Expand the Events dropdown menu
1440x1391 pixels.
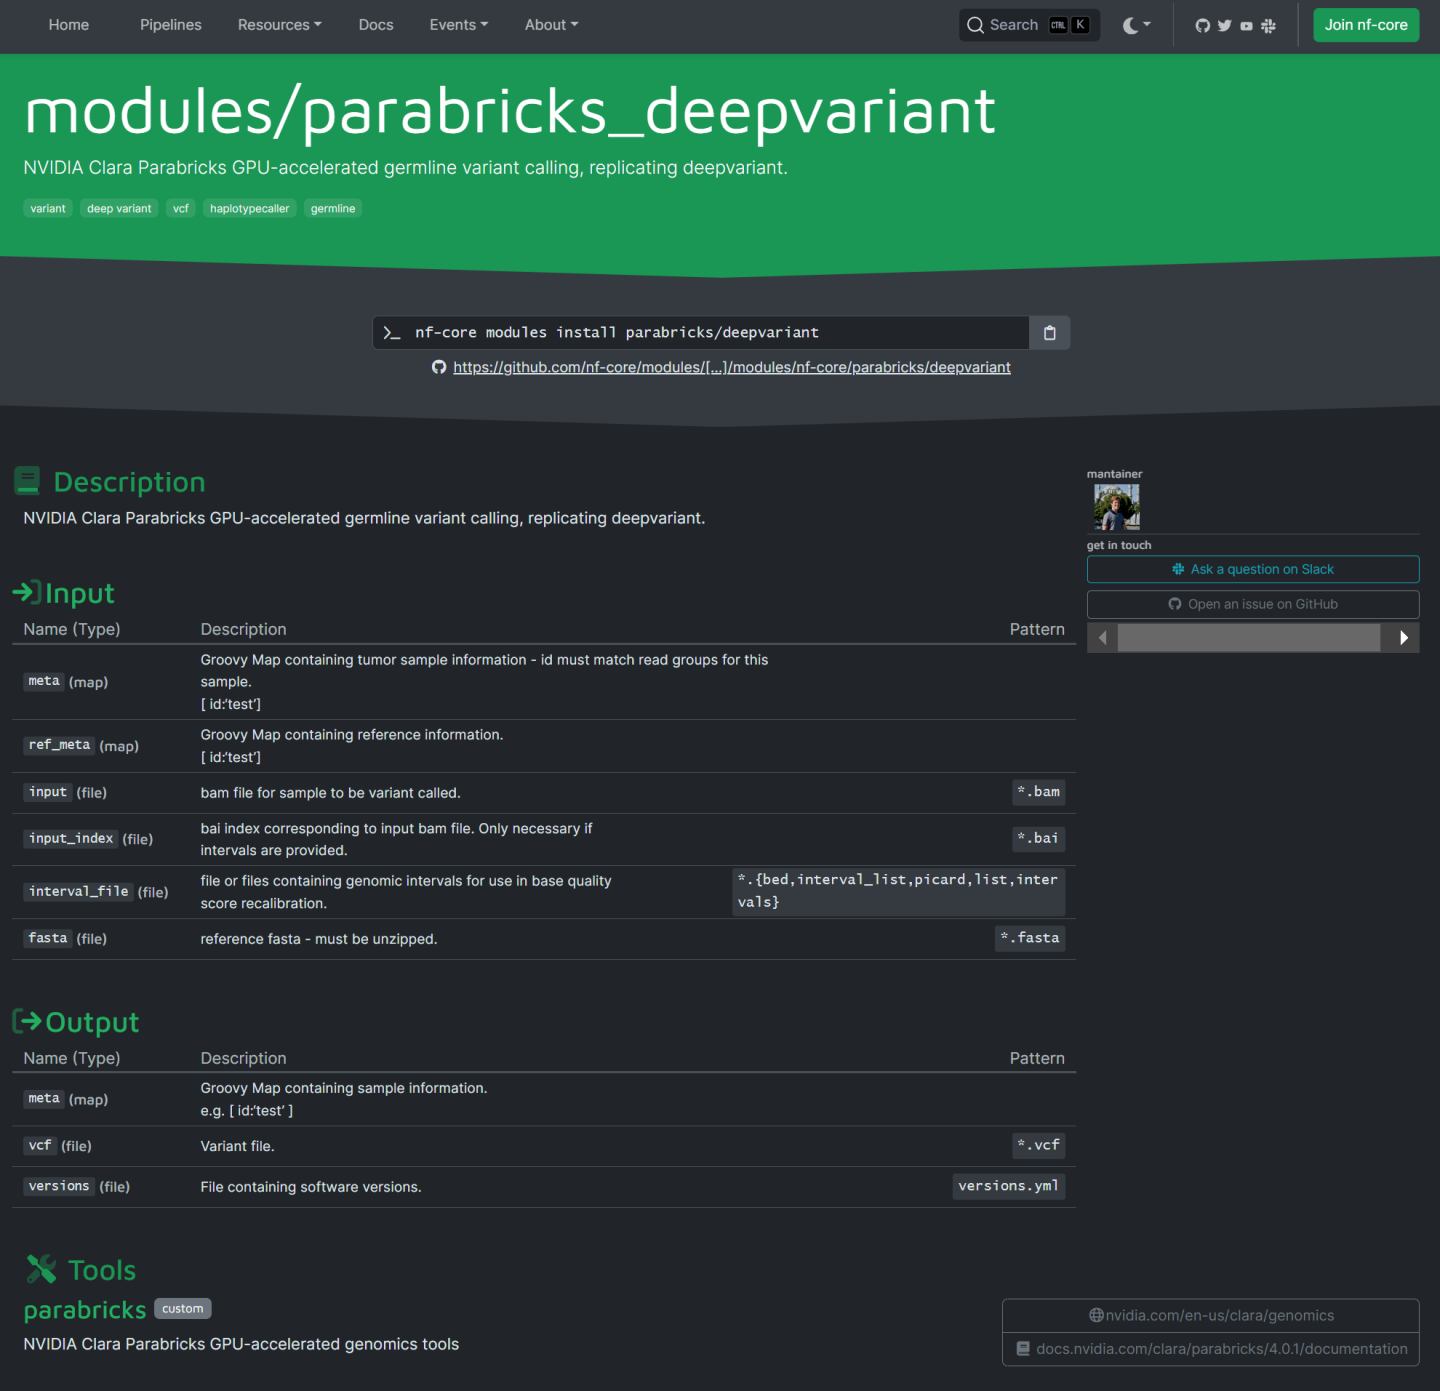click(x=458, y=25)
